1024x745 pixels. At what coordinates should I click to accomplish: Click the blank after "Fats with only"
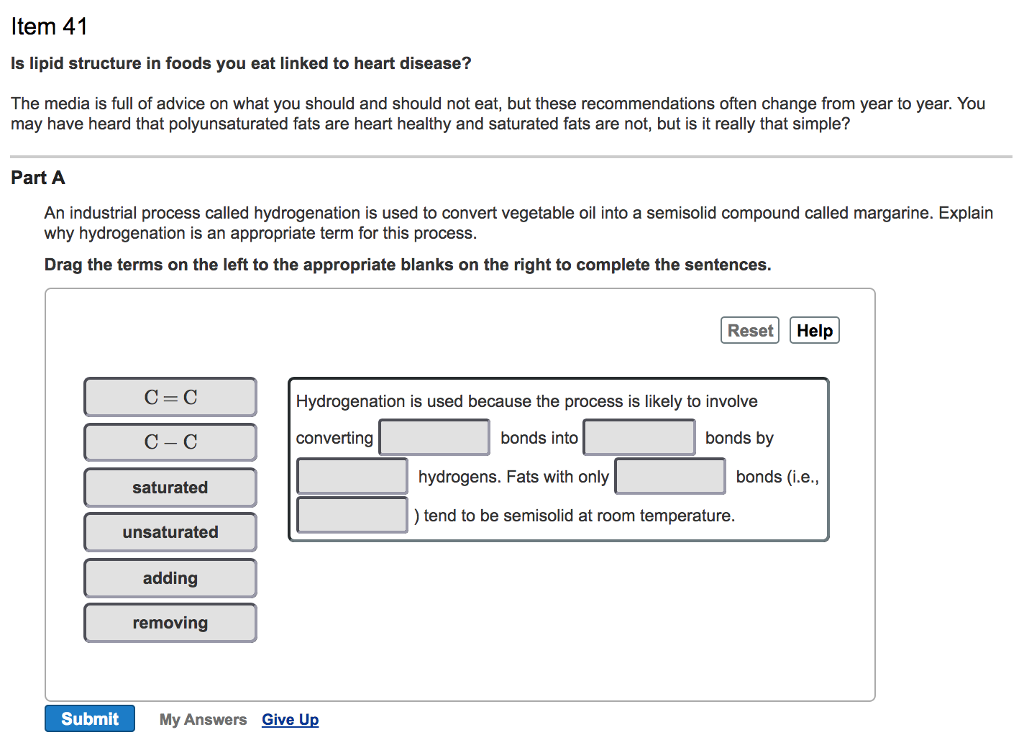pos(670,476)
